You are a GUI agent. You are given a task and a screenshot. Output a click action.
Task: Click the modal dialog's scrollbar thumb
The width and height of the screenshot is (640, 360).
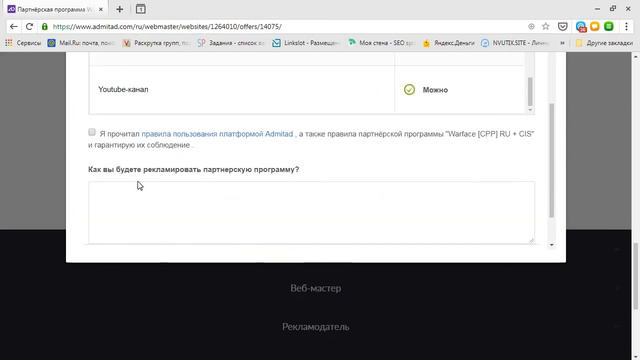[551, 160]
